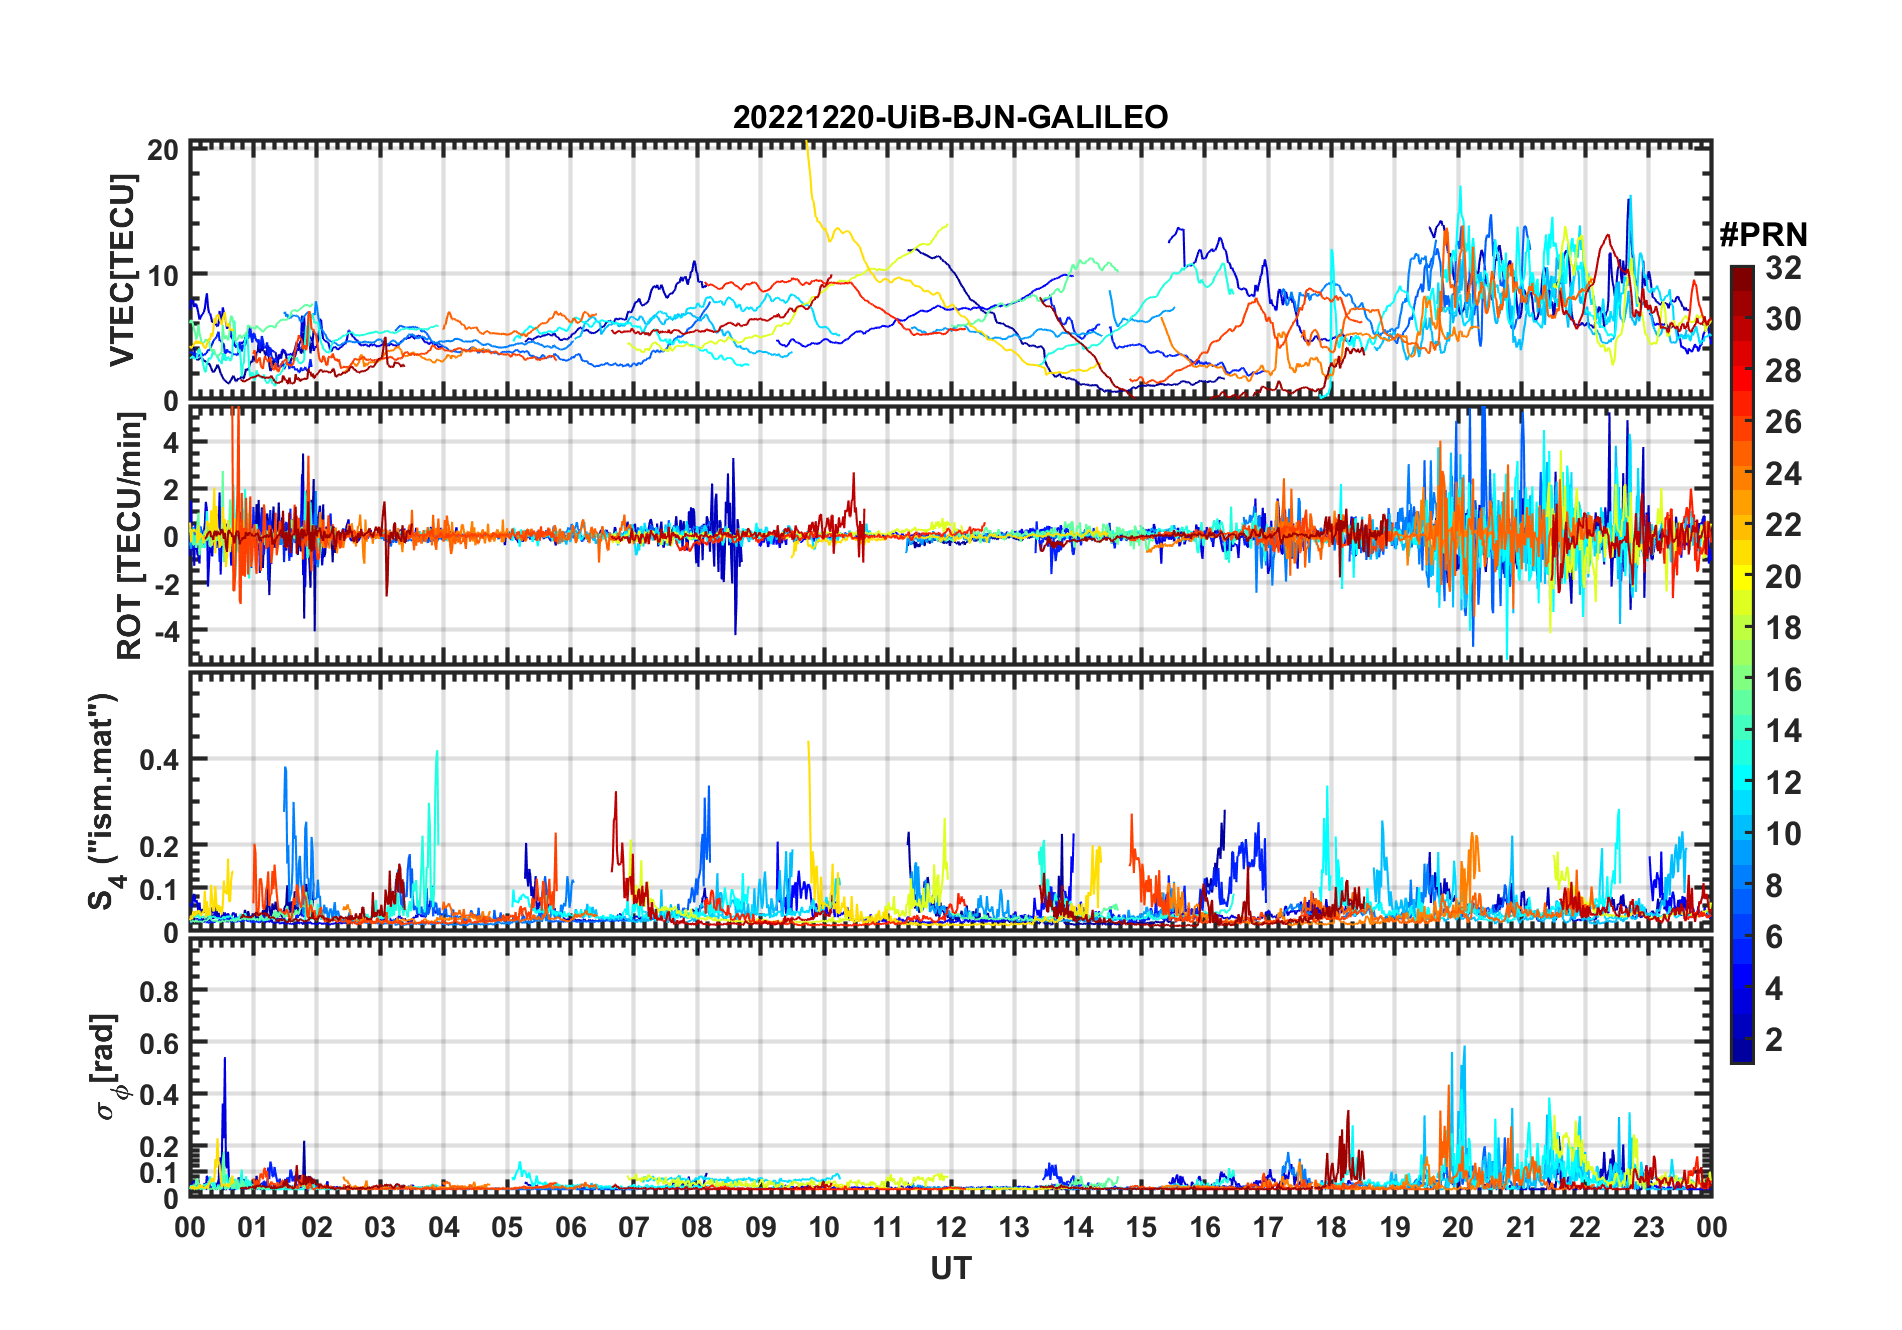
Task: Select colorbar tick label 28
Action: (1783, 371)
